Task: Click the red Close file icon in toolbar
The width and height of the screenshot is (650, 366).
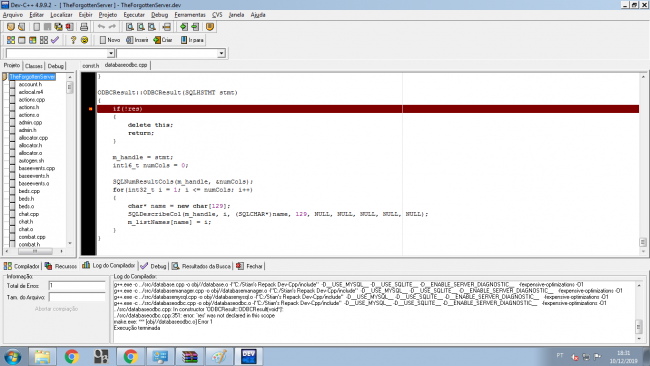Action: (x=69, y=27)
